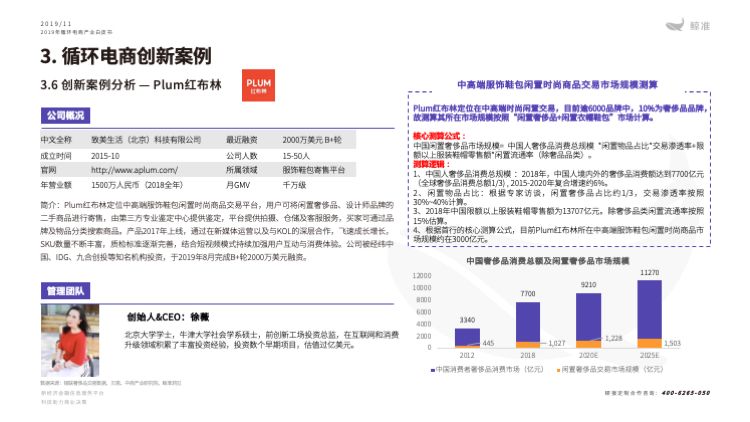
Task: Select the 公司概况 section label
Action: tap(65, 115)
